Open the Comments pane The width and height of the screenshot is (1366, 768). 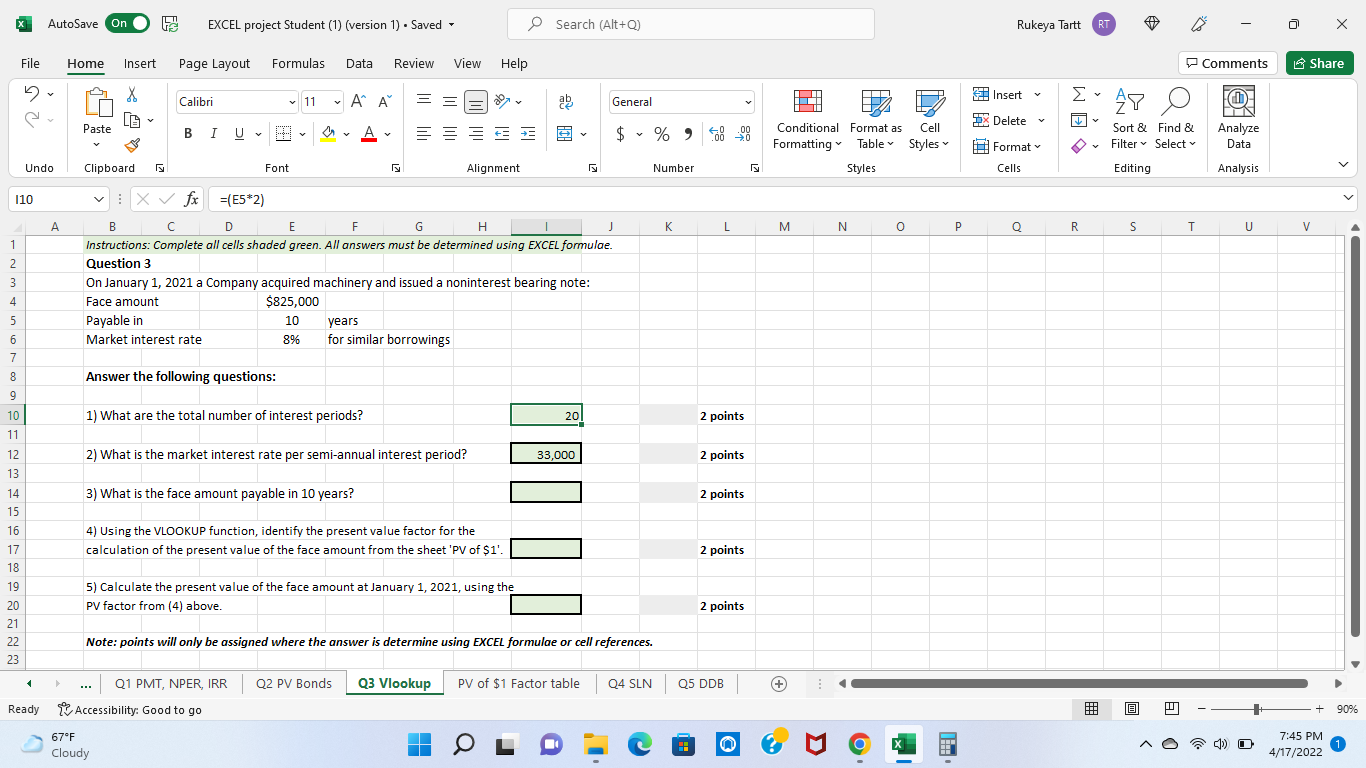[x=1227, y=63]
